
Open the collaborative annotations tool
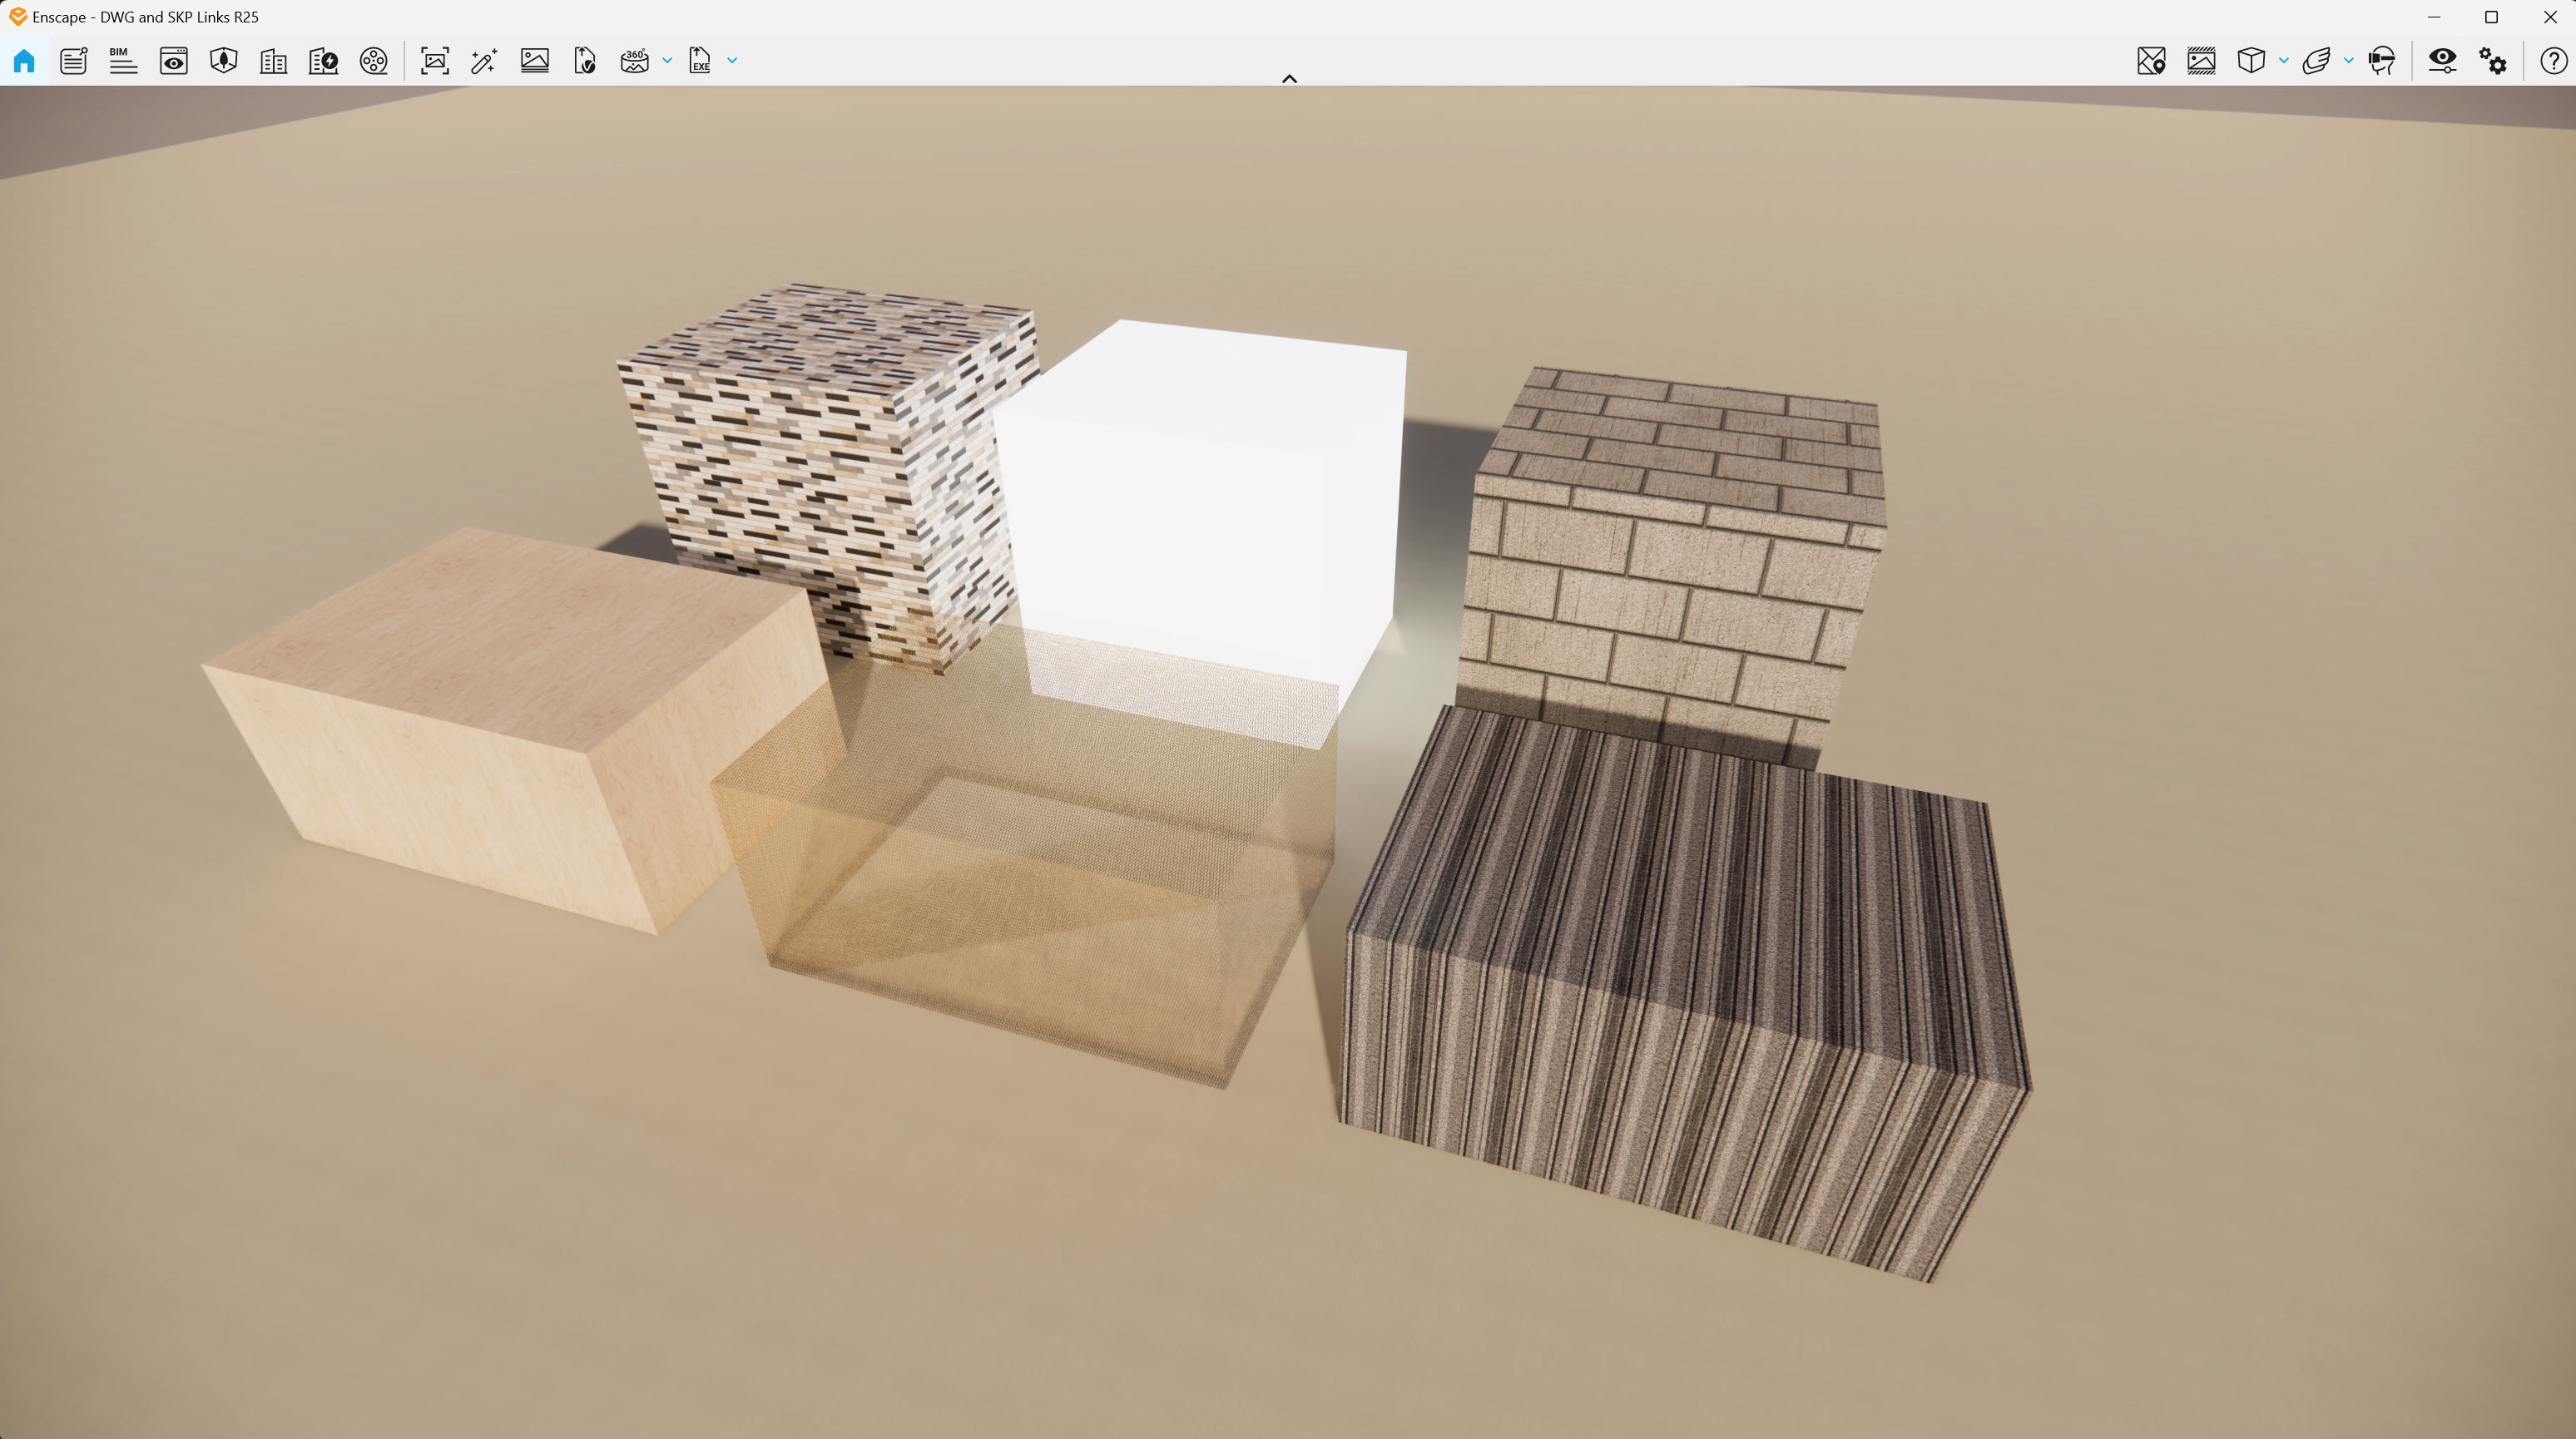(73, 61)
